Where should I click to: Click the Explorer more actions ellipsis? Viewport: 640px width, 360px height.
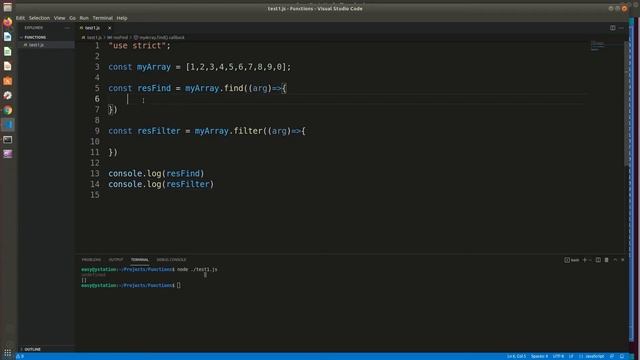(x=67, y=28)
